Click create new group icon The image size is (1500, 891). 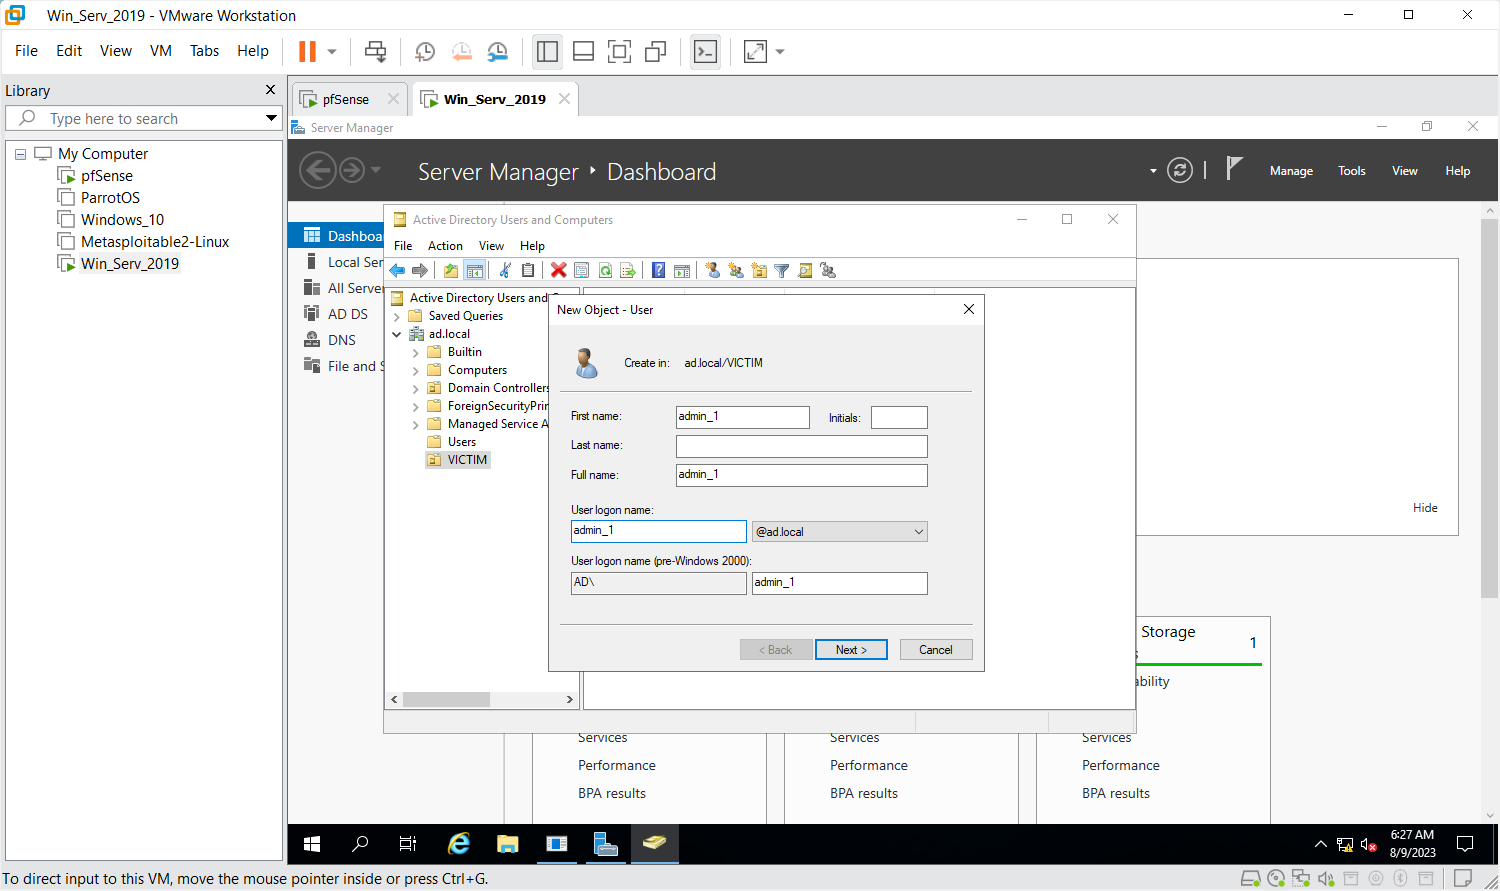click(x=736, y=270)
